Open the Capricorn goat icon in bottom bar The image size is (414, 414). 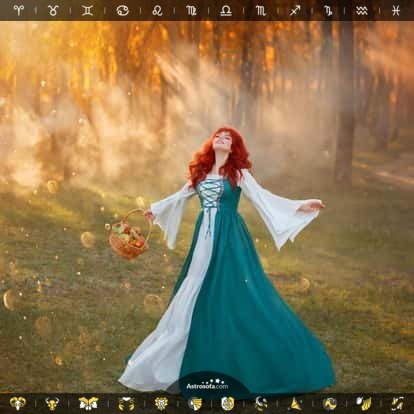click(330, 404)
